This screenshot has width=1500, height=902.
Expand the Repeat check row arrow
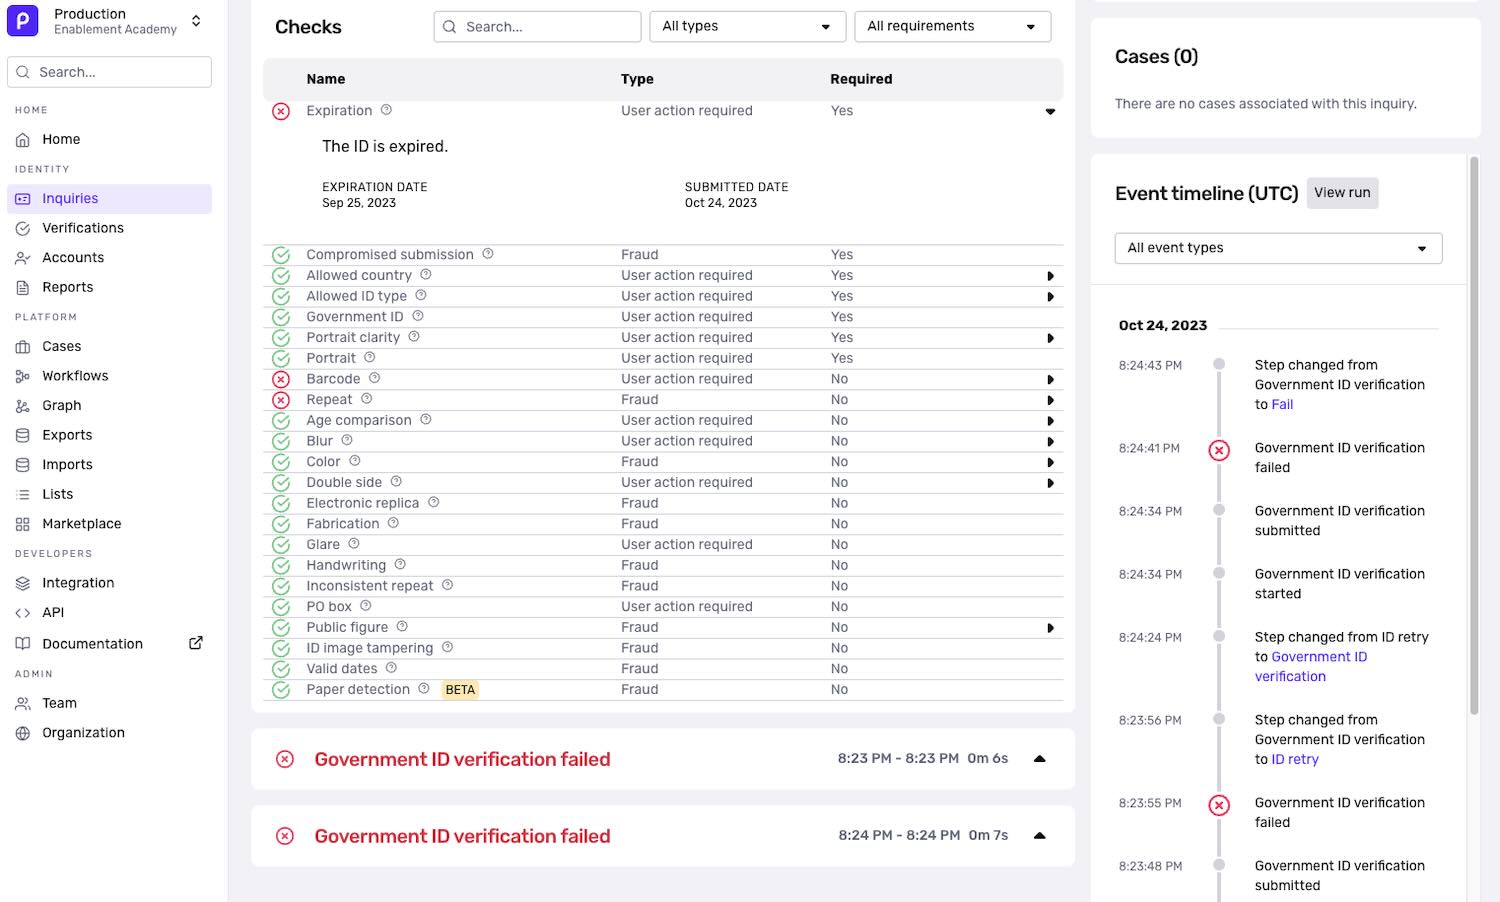(x=1050, y=400)
